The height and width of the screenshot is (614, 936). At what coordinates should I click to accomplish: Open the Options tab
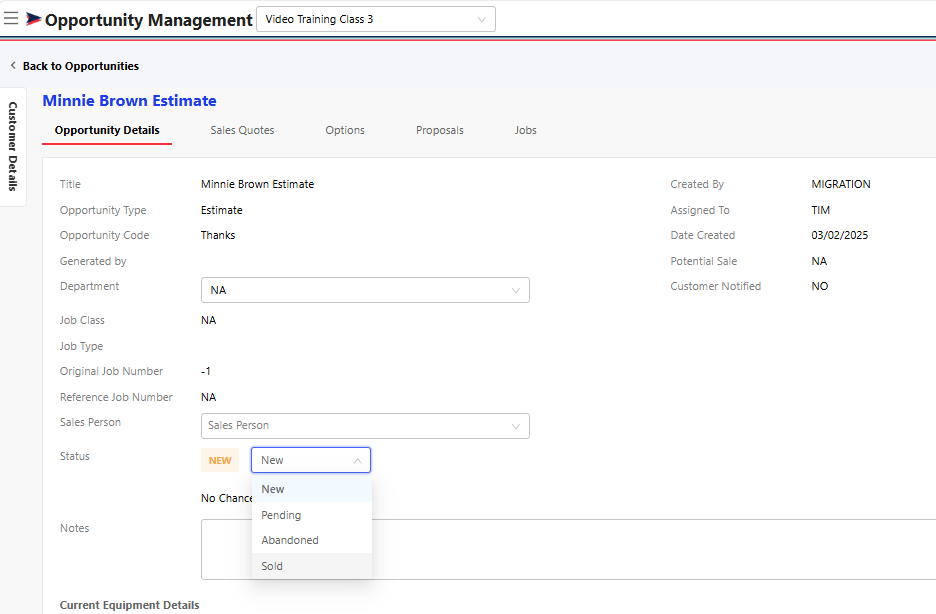pyautogui.click(x=345, y=130)
